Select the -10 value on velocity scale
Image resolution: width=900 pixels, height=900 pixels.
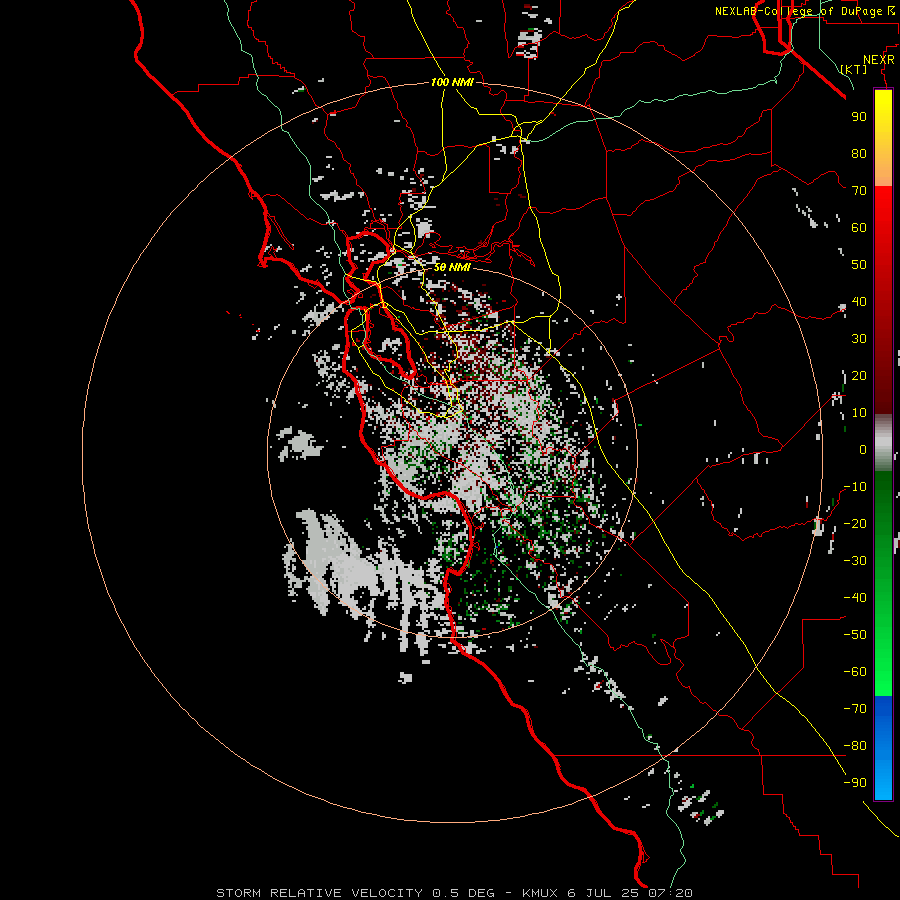pyautogui.click(x=855, y=487)
